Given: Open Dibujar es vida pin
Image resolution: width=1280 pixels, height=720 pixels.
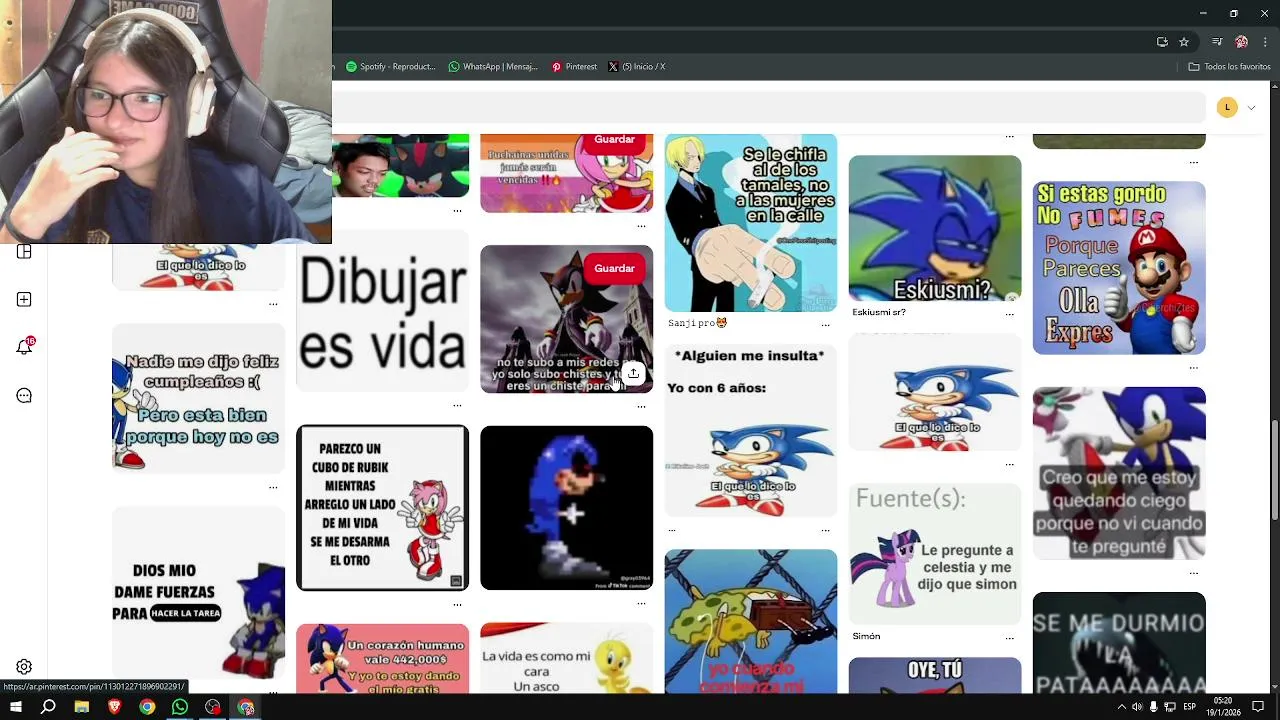Looking at the screenshot, I should [x=382, y=311].
